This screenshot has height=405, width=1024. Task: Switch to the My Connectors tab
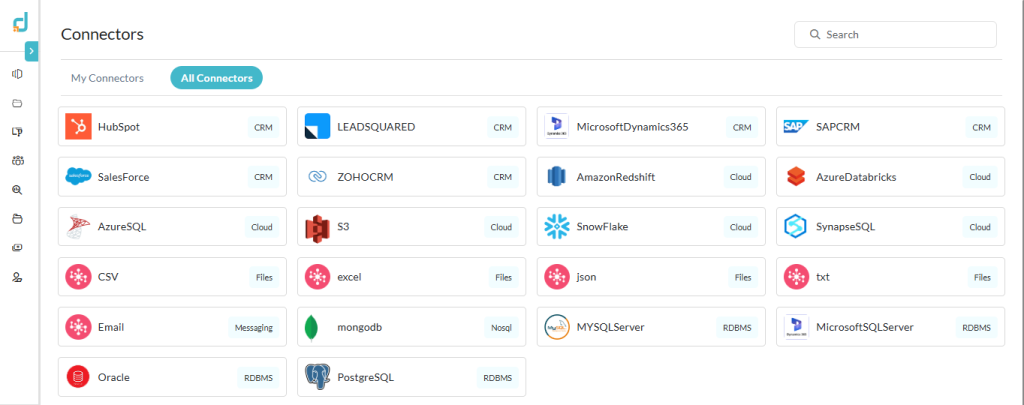click(x=107, y=78)
